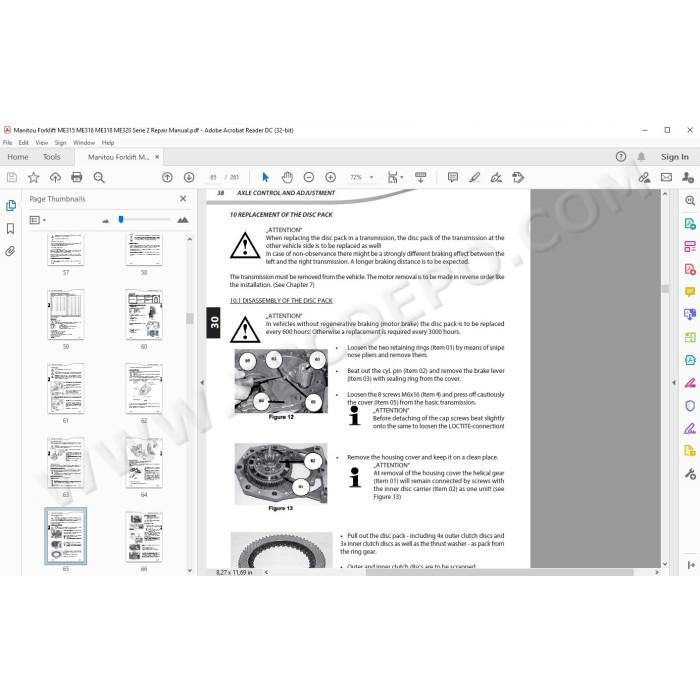The image size is (700, 700).
Task: Open Bookmarks pane icon
Action: point(11,229)
